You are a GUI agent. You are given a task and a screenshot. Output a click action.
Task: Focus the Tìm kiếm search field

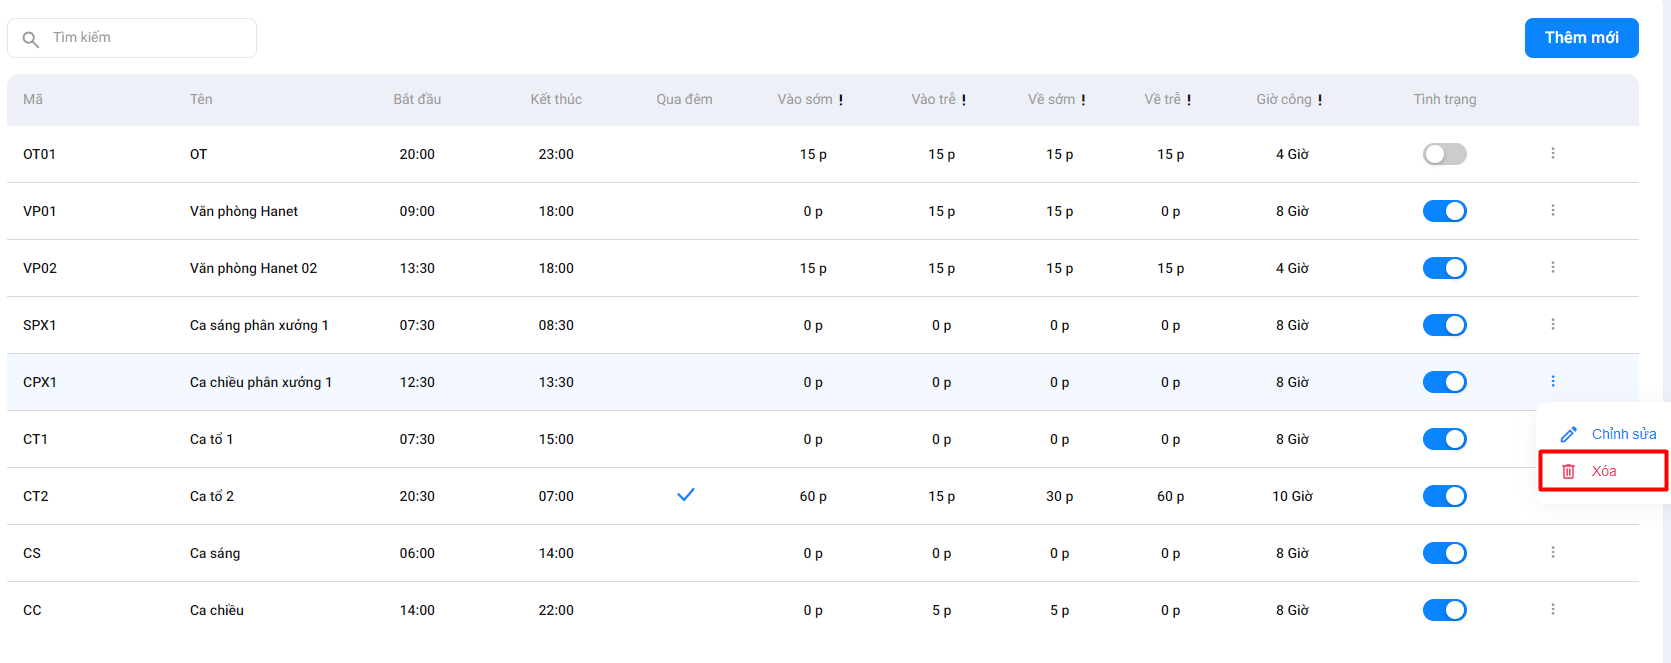click(132, 38)
